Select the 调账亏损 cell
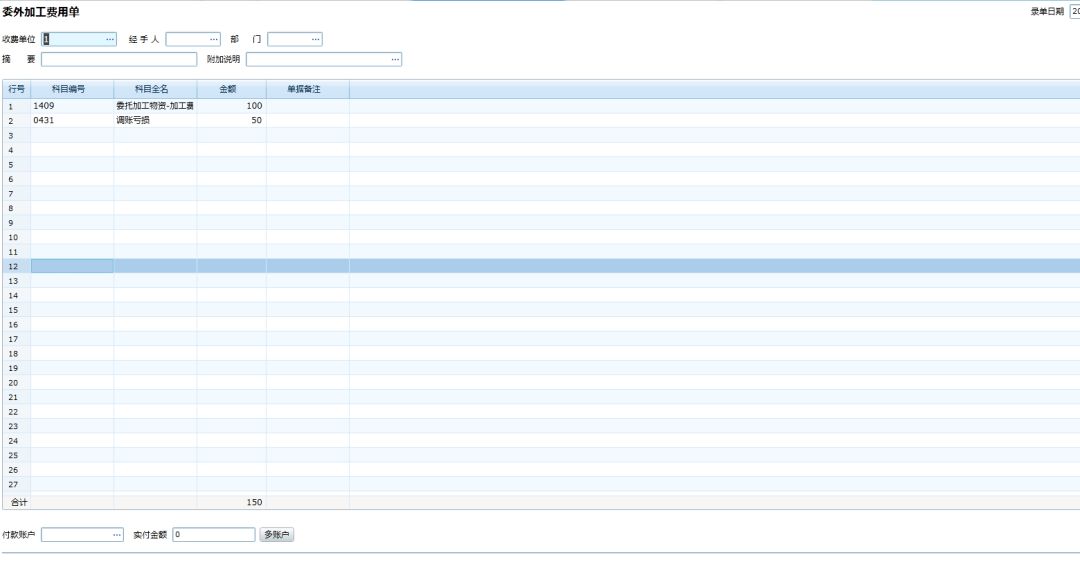The height and width of the screenshot is (571, 1080). tap(155, 121)
